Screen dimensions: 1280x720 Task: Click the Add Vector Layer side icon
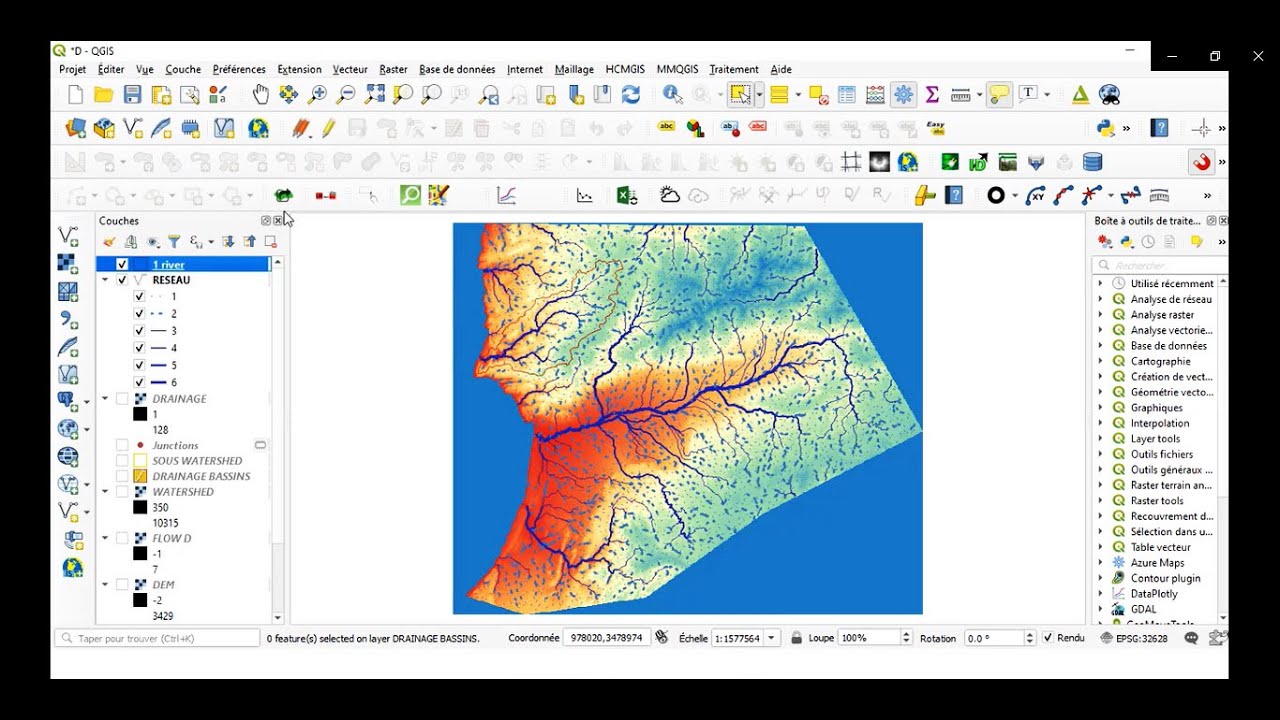(x=68, y=236)
